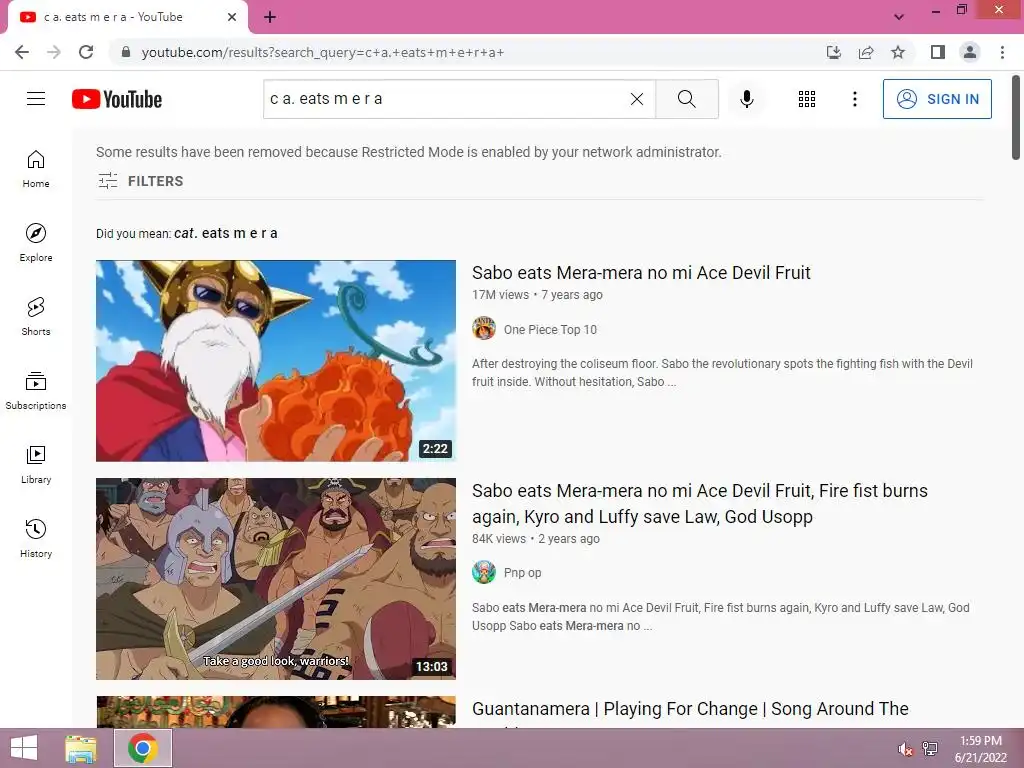The image size is (1024, 768).
Task: Close the 'c a. eats m e r a - YouTube' tab
Action: pos(231,17)
